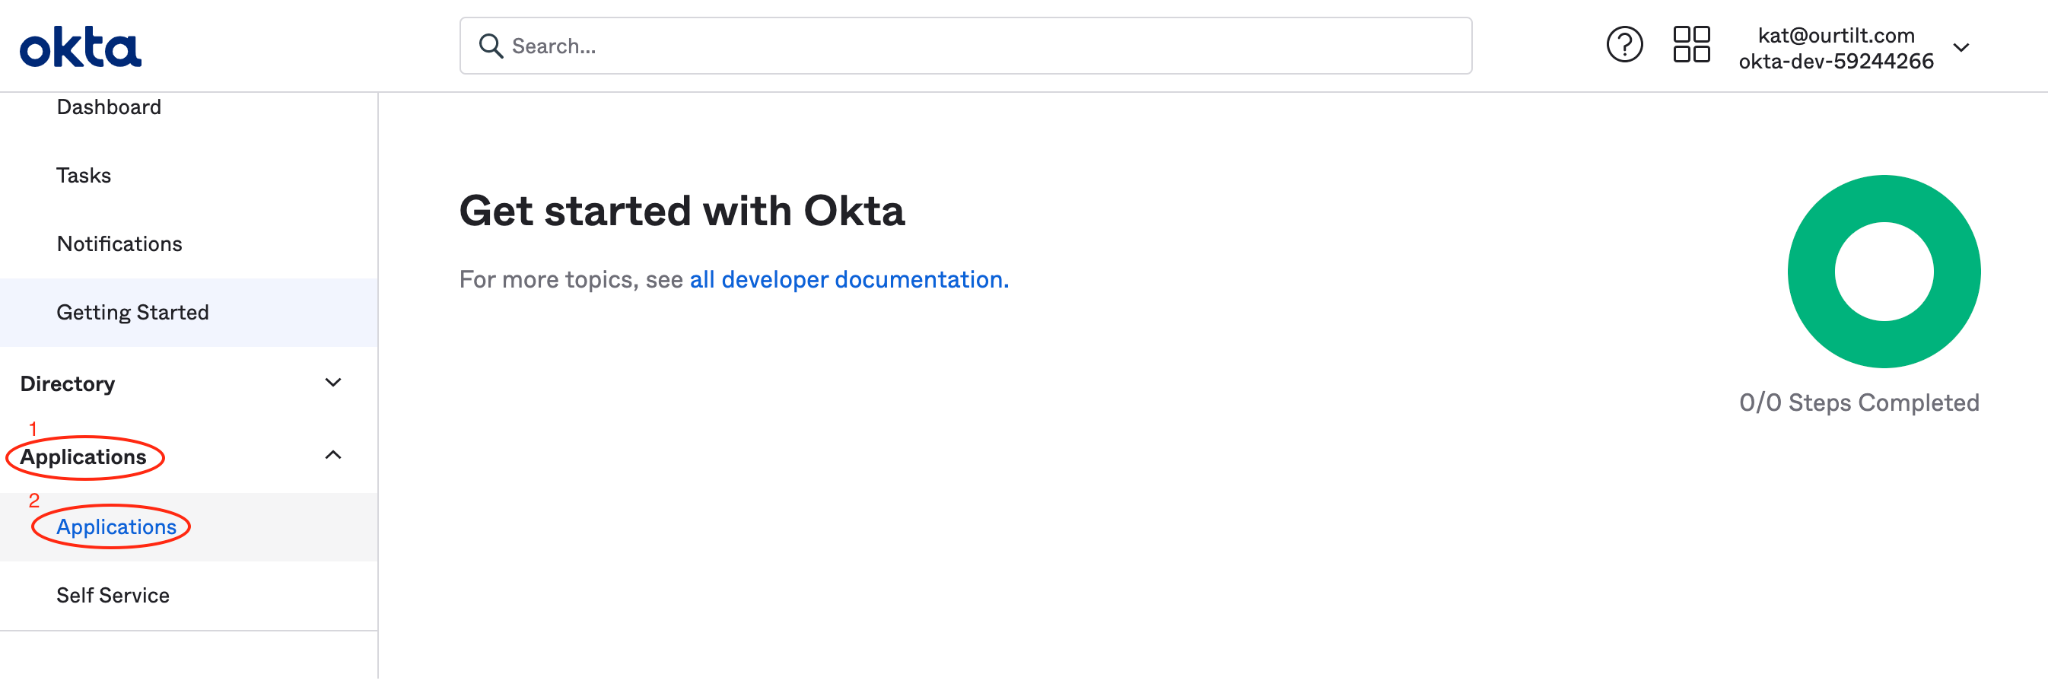Expand the Directory section chevron
This screenshot has width=2048, height=679.
point(334,383)
